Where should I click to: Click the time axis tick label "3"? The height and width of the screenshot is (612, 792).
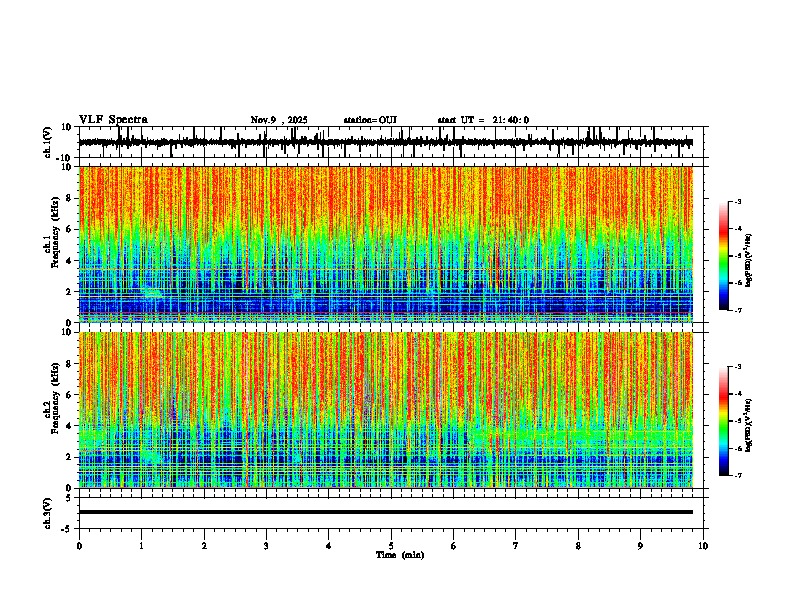[x=266, y=546]
